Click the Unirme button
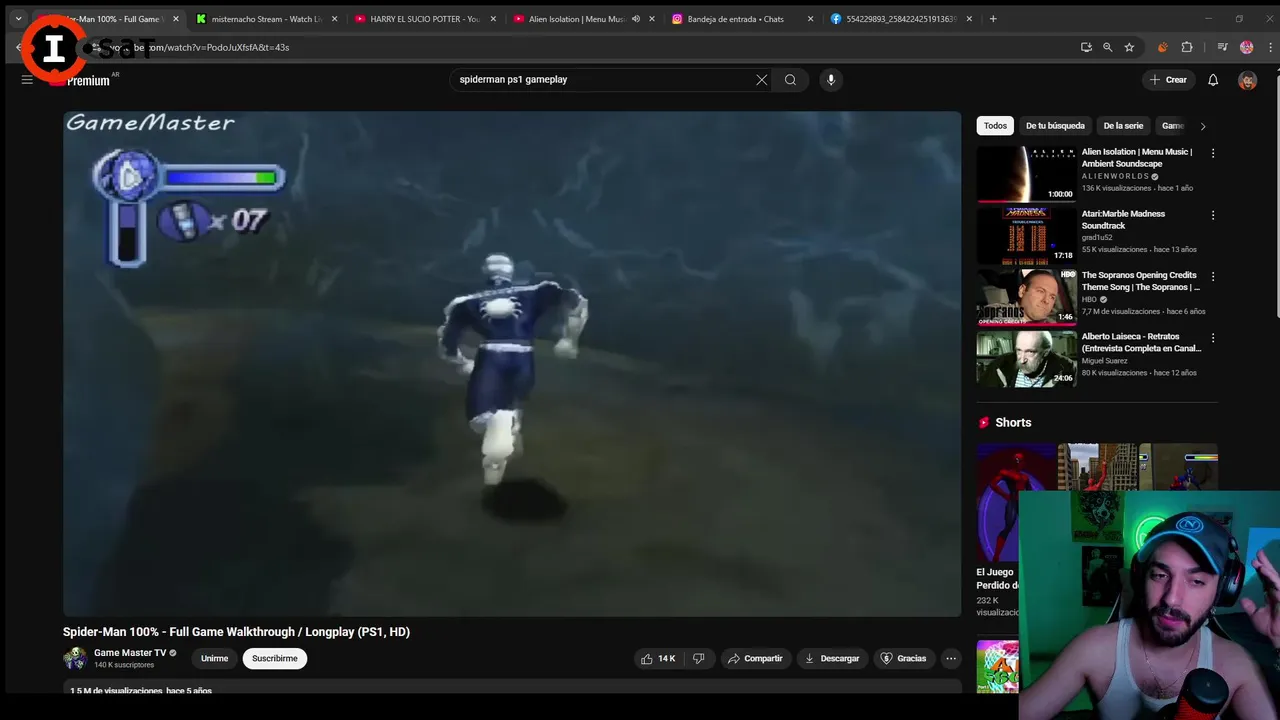 (x=214, y=659)
